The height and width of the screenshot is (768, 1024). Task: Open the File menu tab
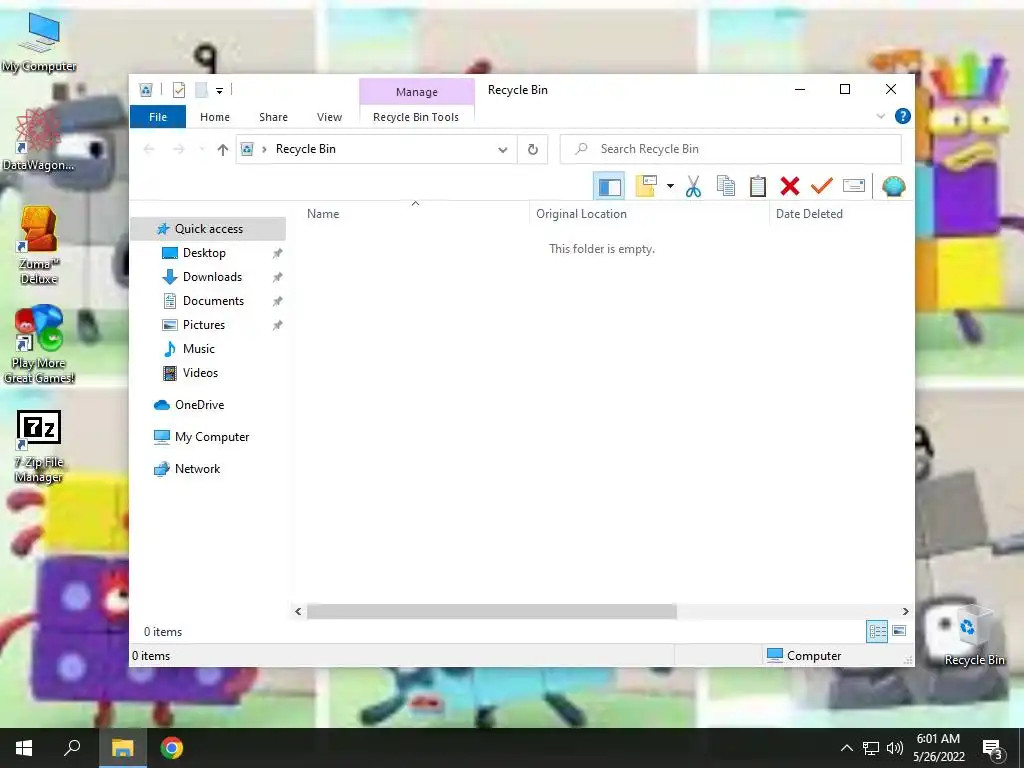pyautogui.click(x=157, y=117)
